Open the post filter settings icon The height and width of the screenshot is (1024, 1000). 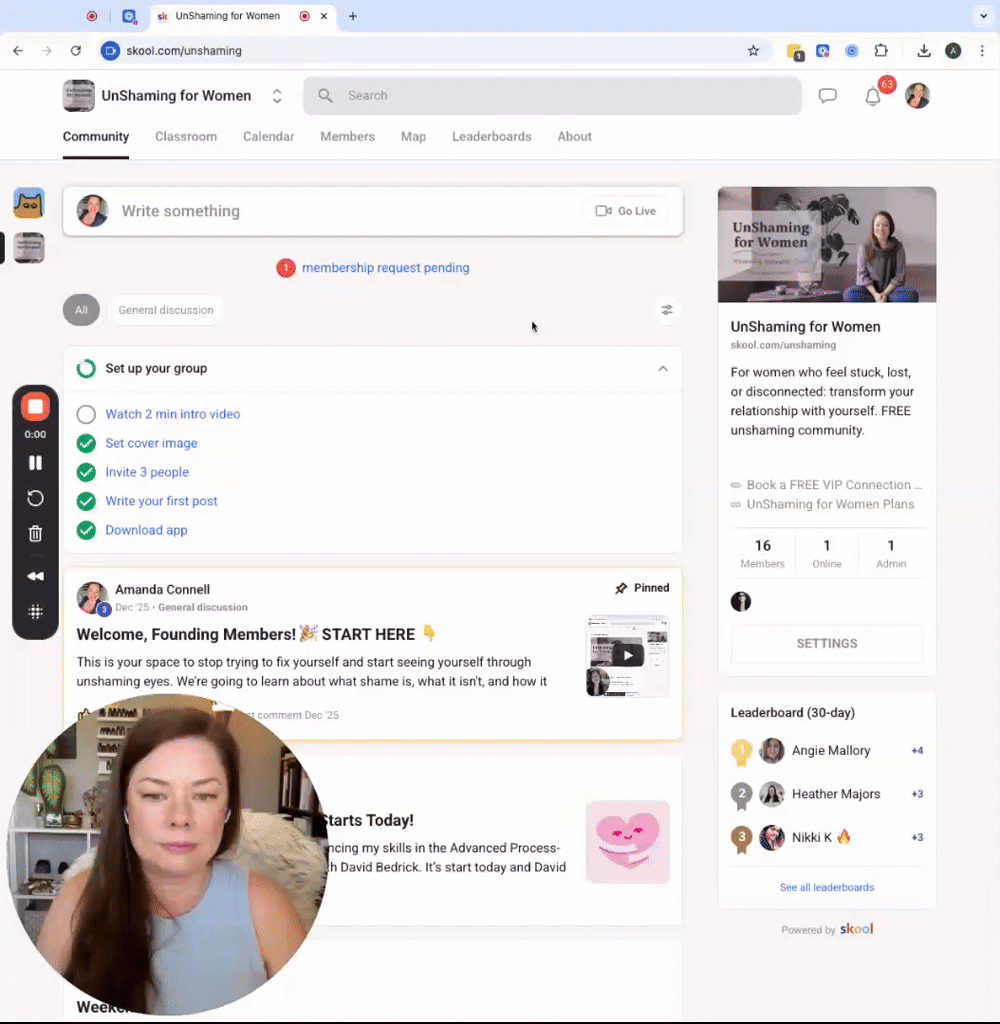point(667,310)
